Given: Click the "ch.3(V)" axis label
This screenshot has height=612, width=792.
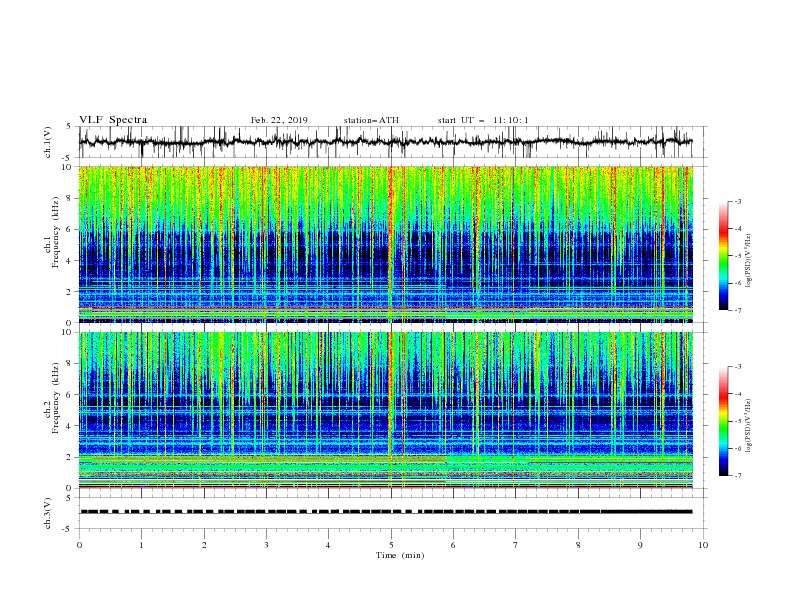Looking at the screenshot, I should click(x=48, y=513).
